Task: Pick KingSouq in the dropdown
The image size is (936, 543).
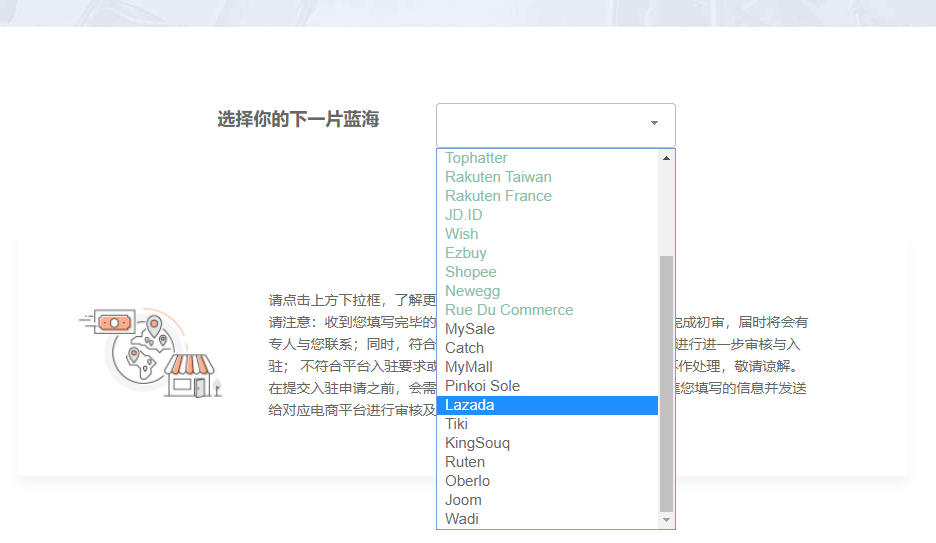Action: (x=547, y=443)
